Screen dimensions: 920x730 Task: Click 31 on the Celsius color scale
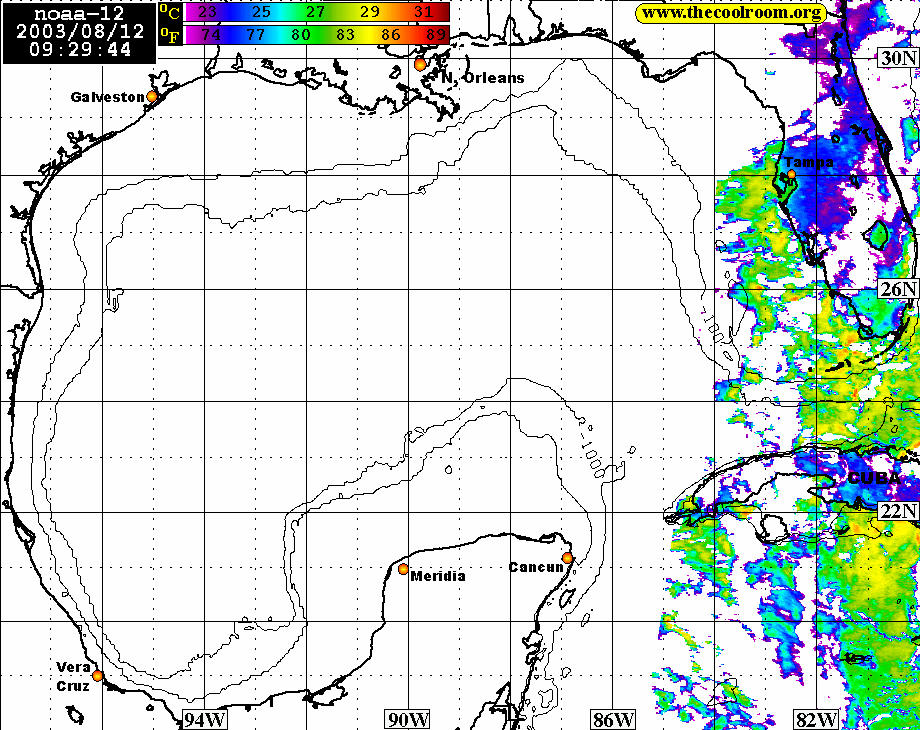click(x=423, y=12)
